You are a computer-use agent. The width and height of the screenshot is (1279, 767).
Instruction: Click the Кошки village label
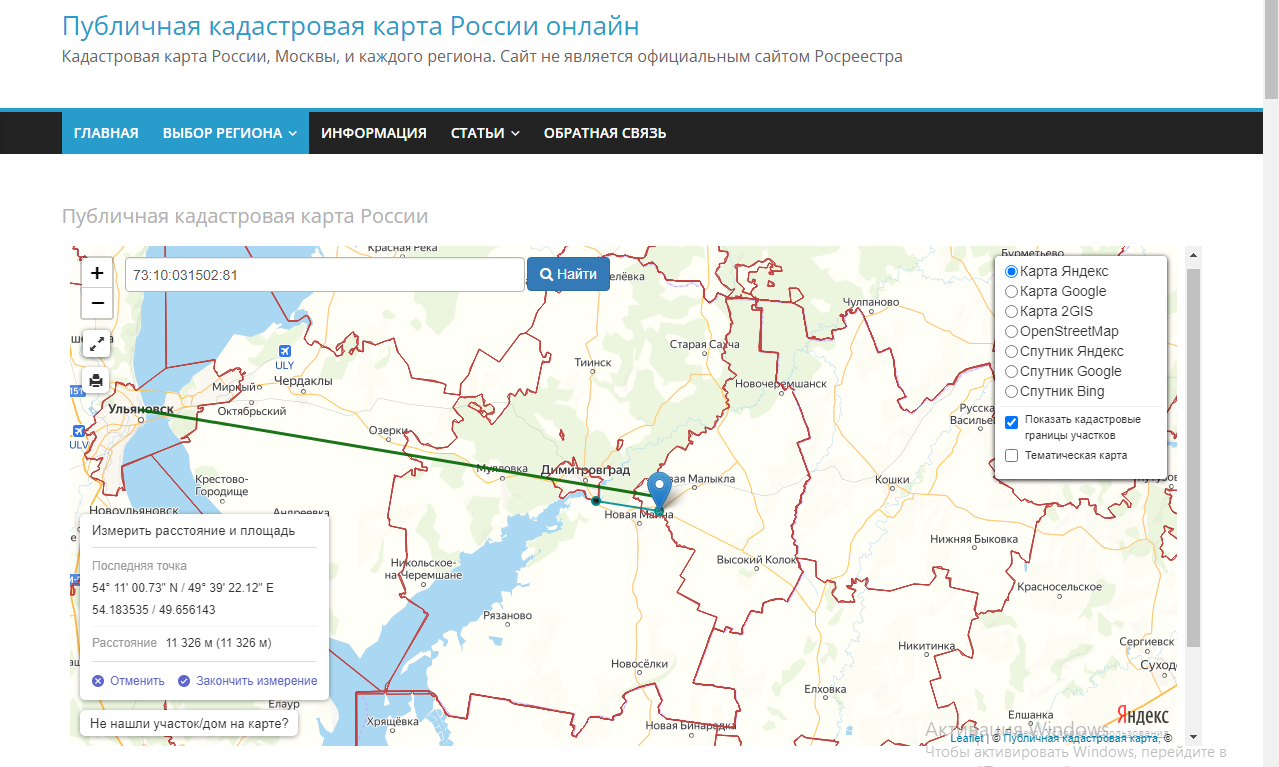(x=892, y=481)
